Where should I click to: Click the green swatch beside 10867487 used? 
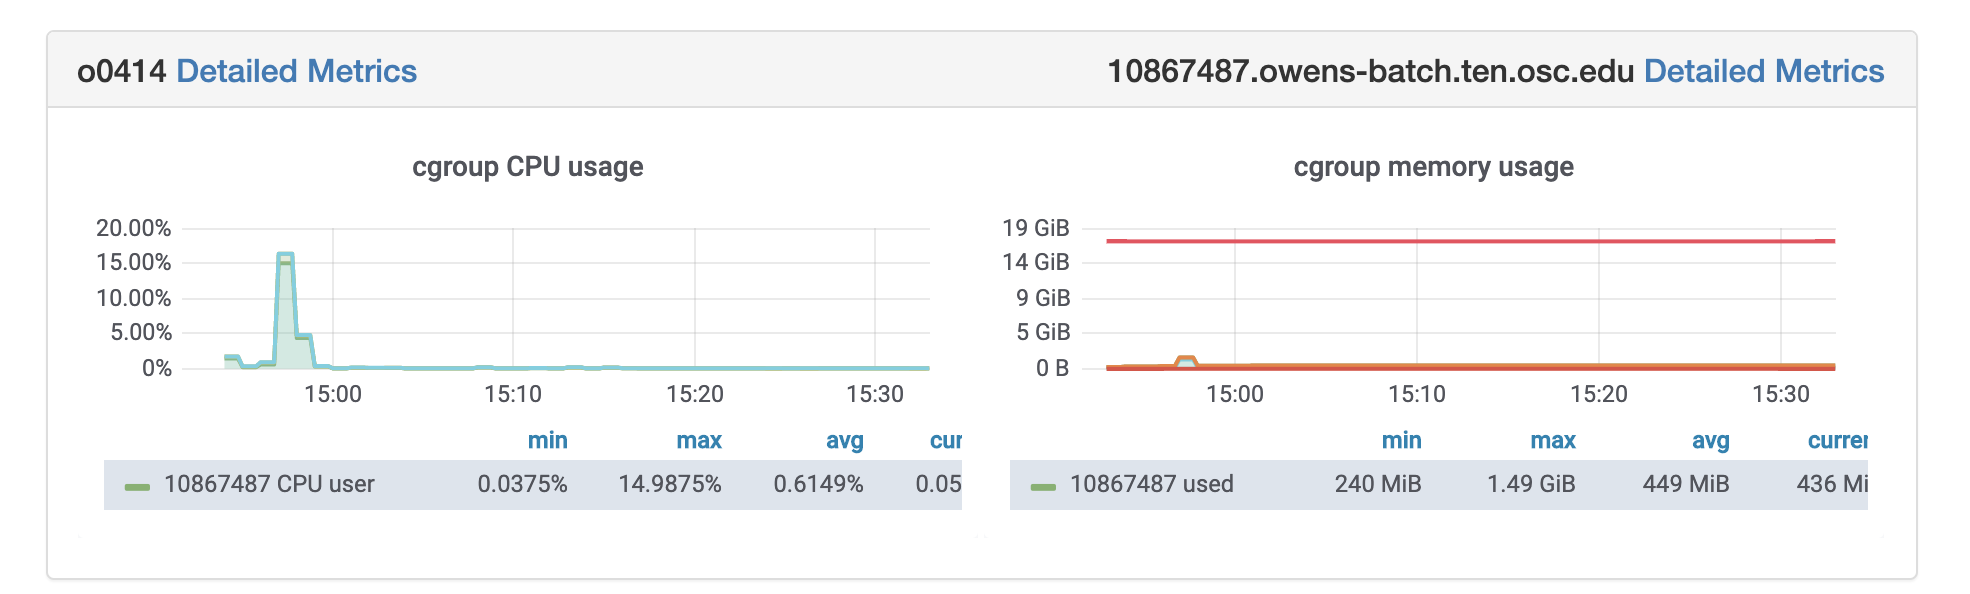tap(1043, 487)
